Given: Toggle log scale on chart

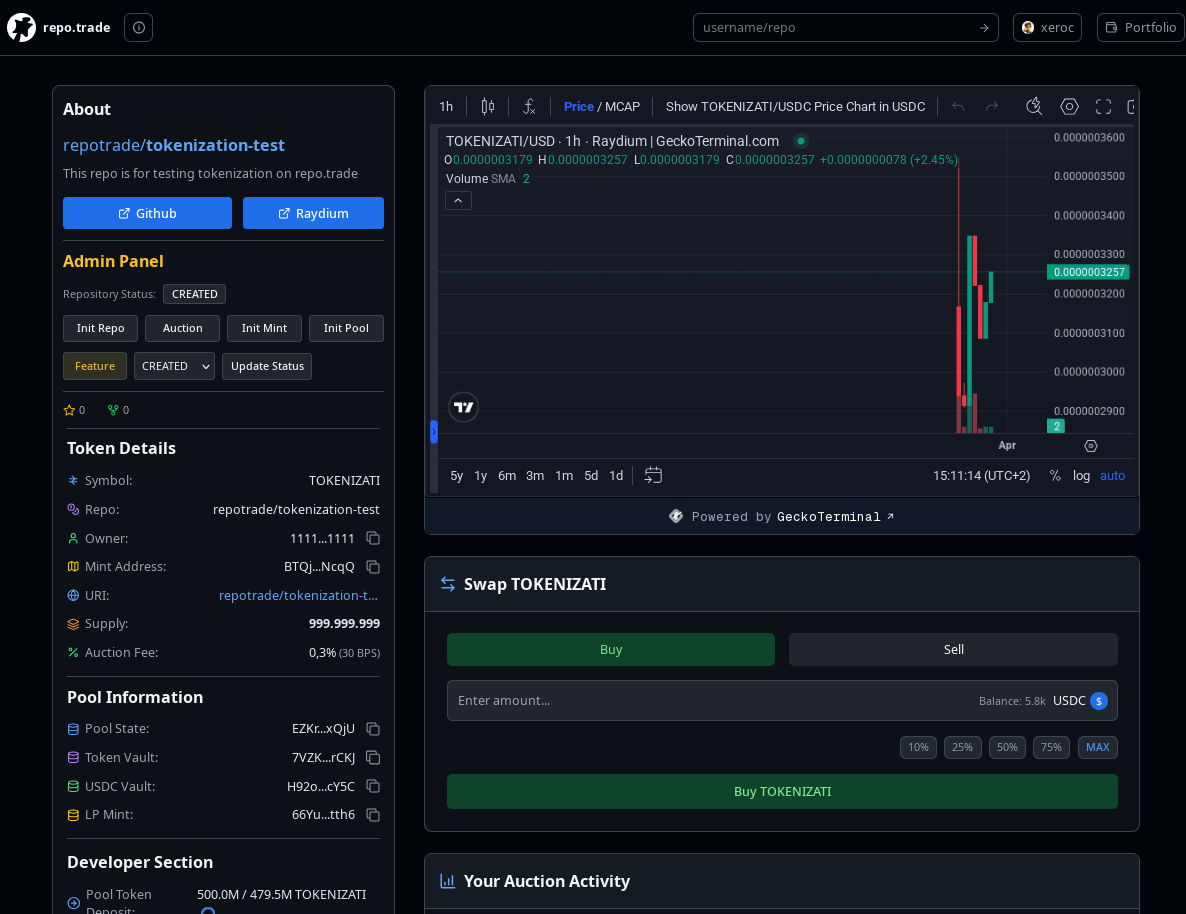Looking at the screenshot, I should [1081, 475].
